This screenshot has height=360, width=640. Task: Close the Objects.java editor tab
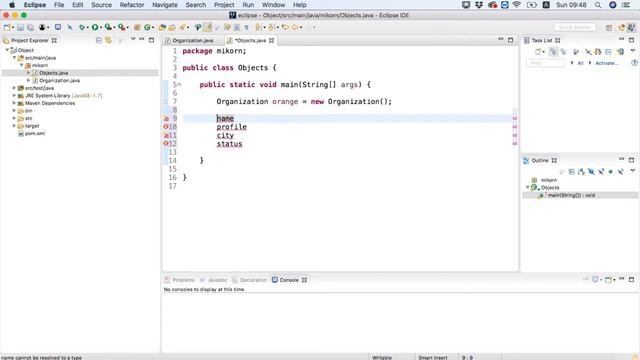(x=271, y=40)
